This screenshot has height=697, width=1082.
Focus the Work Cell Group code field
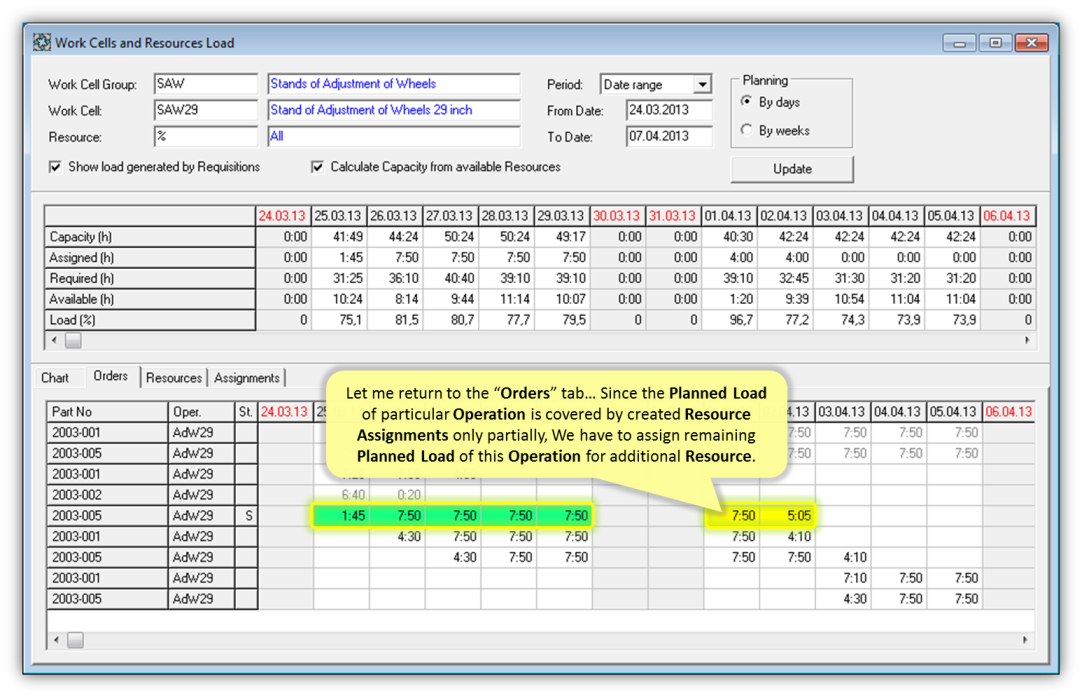coord(206,84)
